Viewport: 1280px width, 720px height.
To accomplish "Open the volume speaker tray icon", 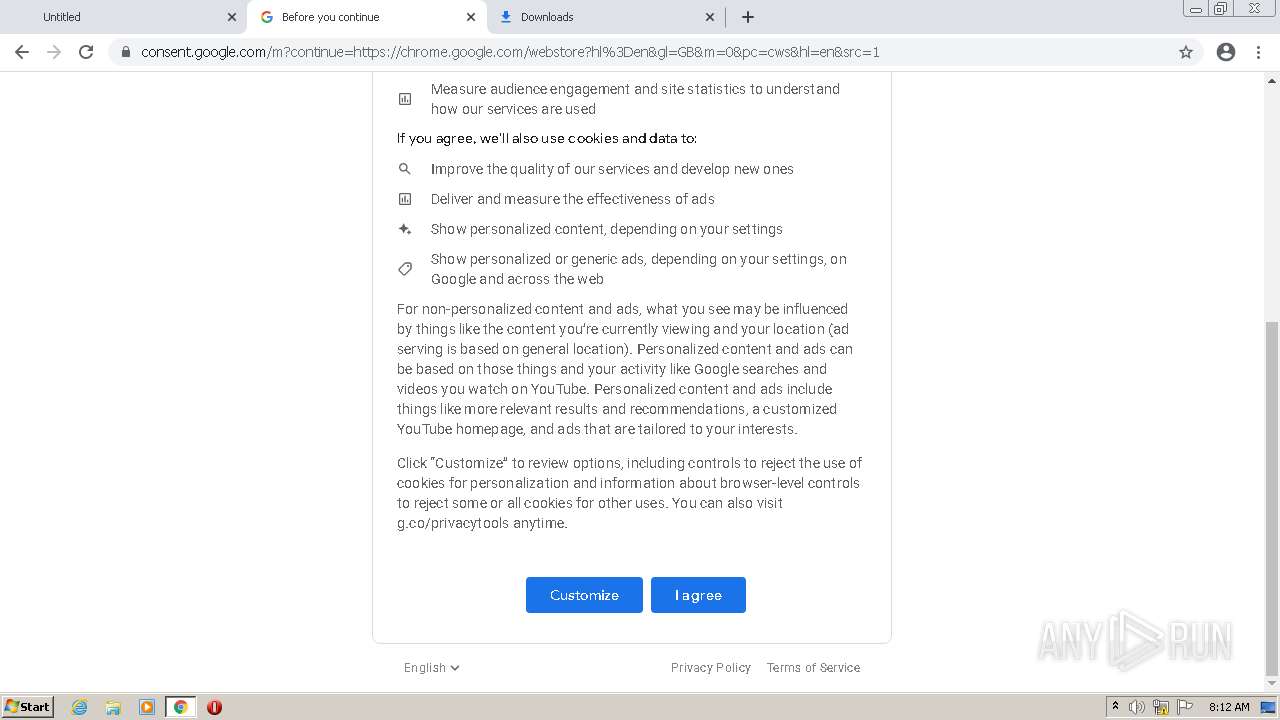I will tap(1137, 707).
